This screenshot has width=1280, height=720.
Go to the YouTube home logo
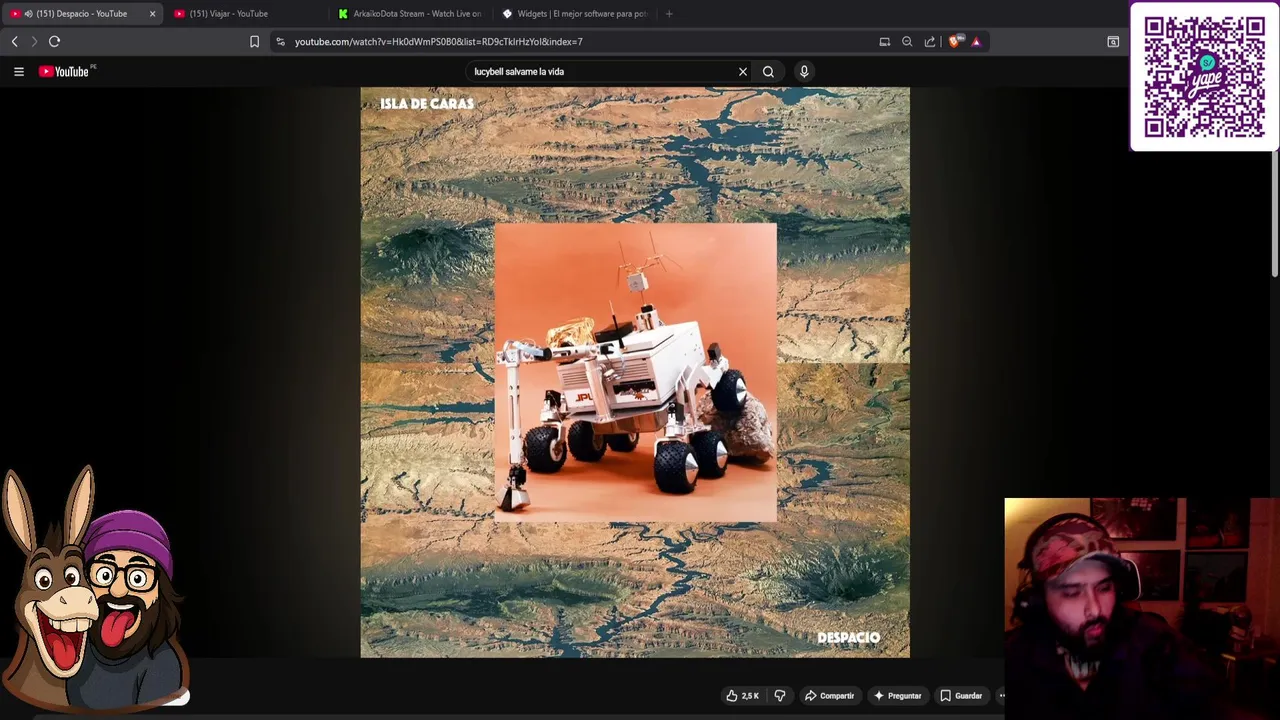(64, 71)
